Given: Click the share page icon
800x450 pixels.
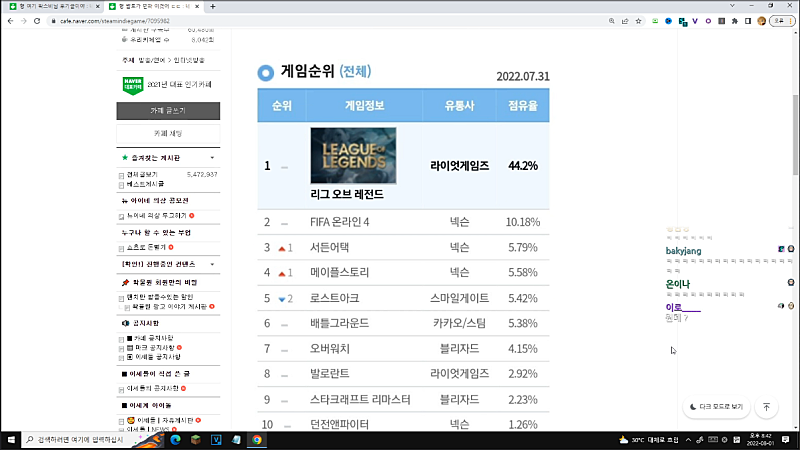Looking at the screenshot, I should [x=625, y=21].
